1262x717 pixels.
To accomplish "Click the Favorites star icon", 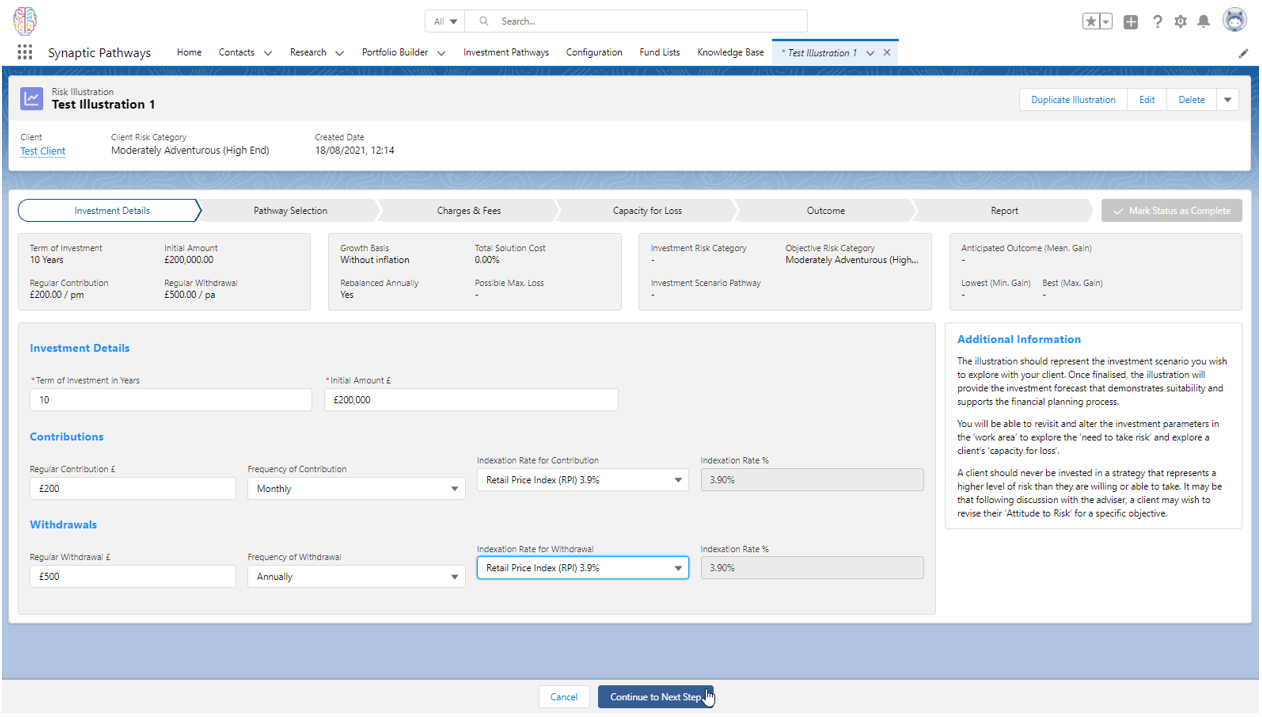I will click(1091, 21).
